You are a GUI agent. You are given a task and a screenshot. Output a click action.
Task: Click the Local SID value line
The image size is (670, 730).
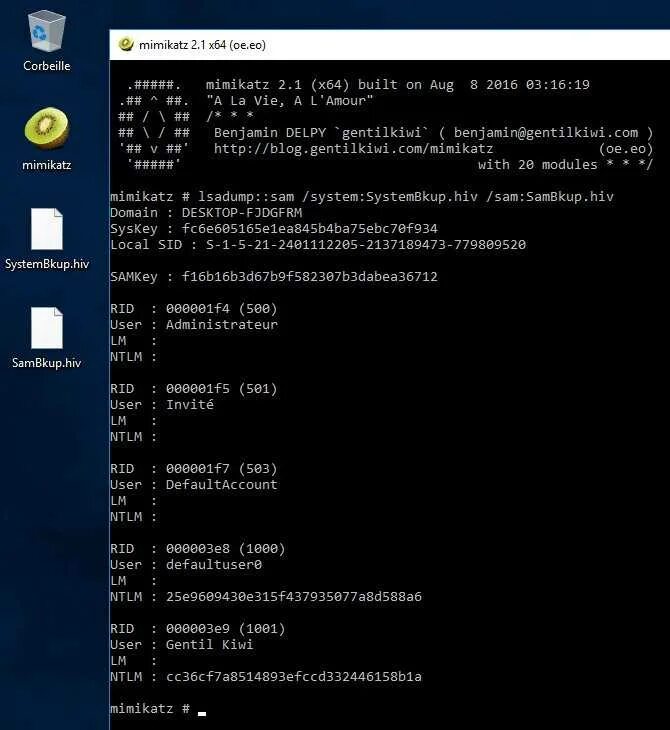(x=318, y=245)
